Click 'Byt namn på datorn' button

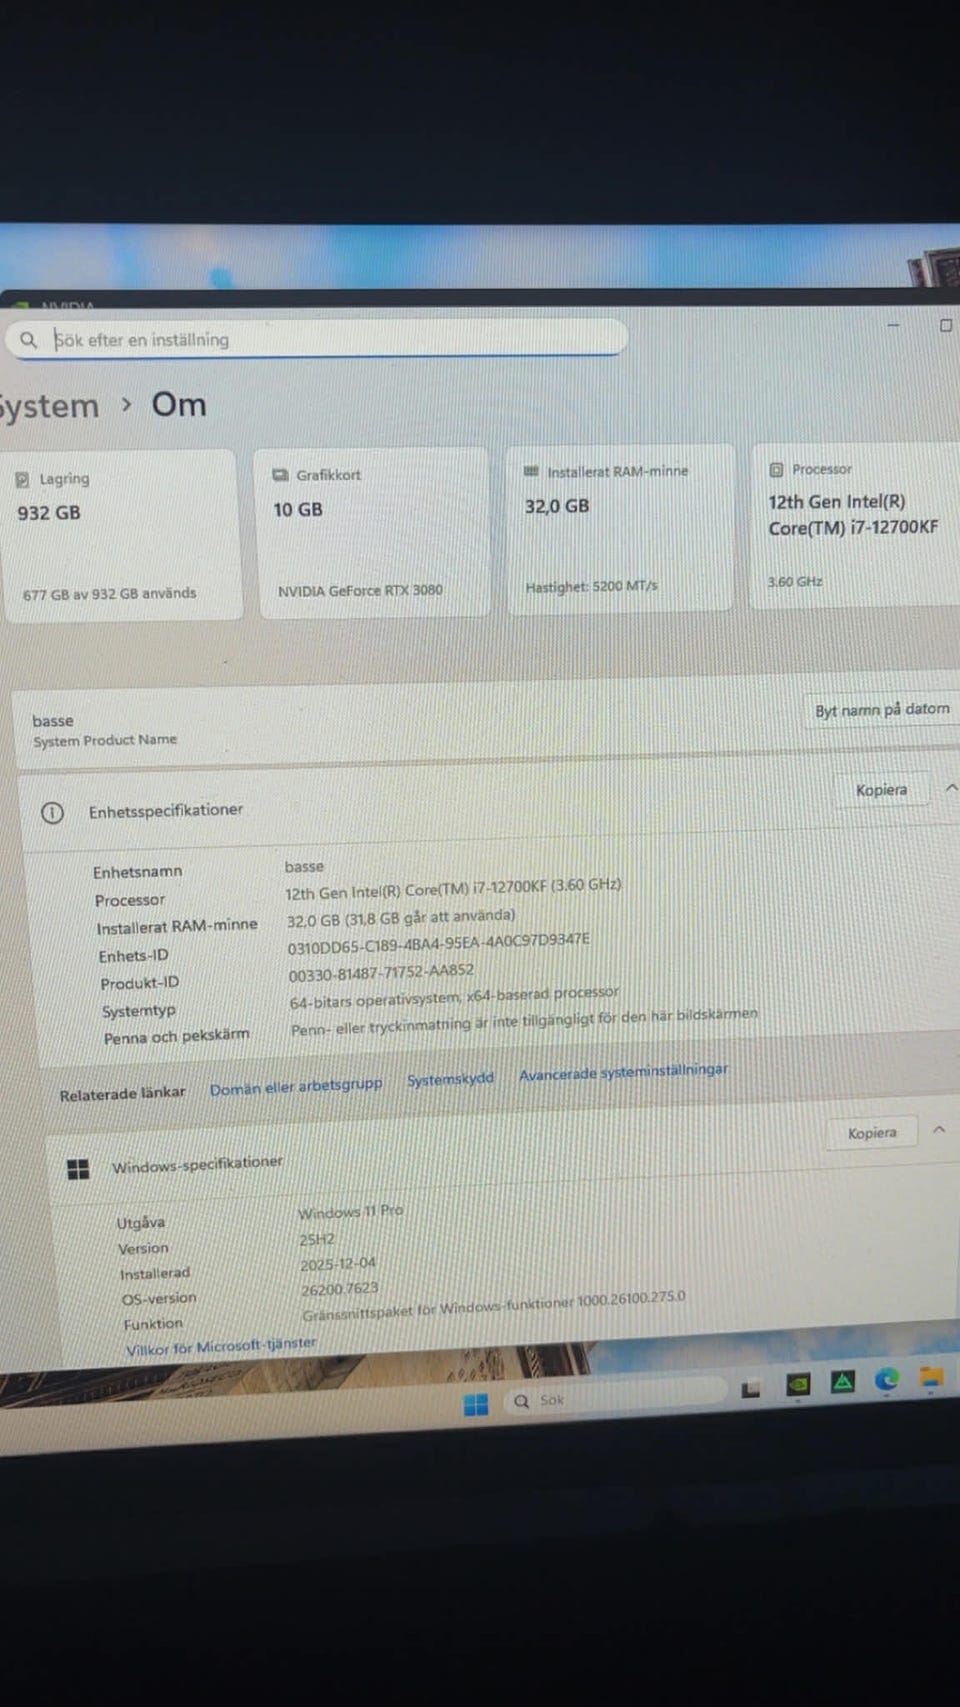tap(881, 710)
